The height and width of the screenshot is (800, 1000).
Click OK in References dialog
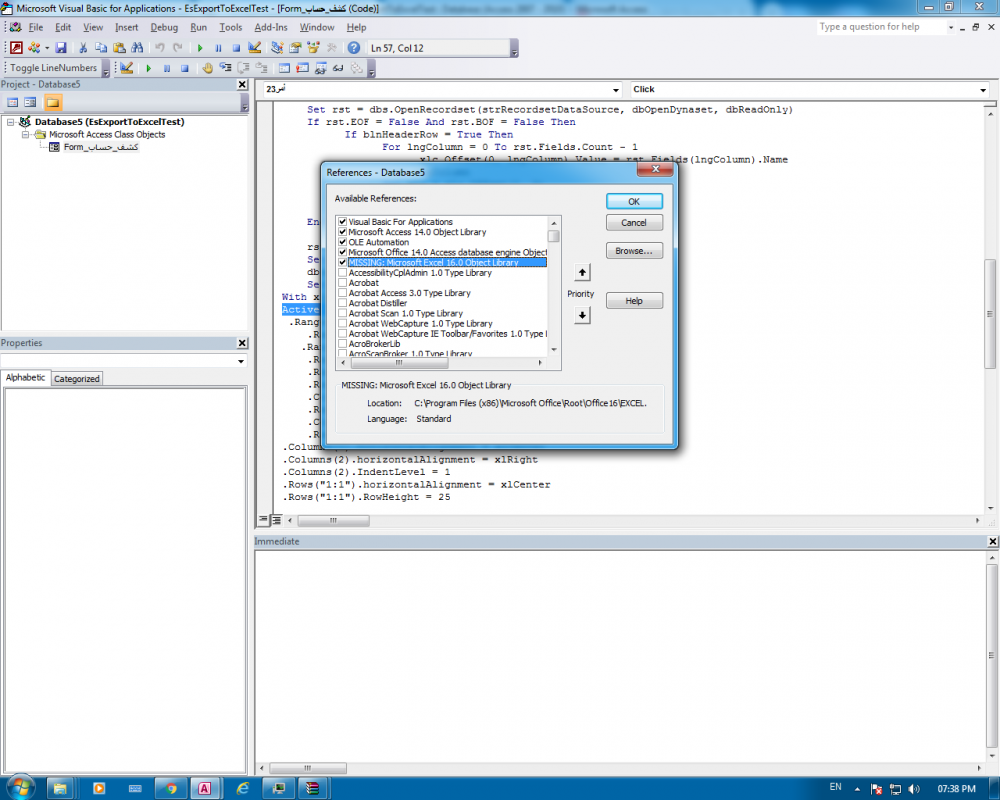[634, 202]
